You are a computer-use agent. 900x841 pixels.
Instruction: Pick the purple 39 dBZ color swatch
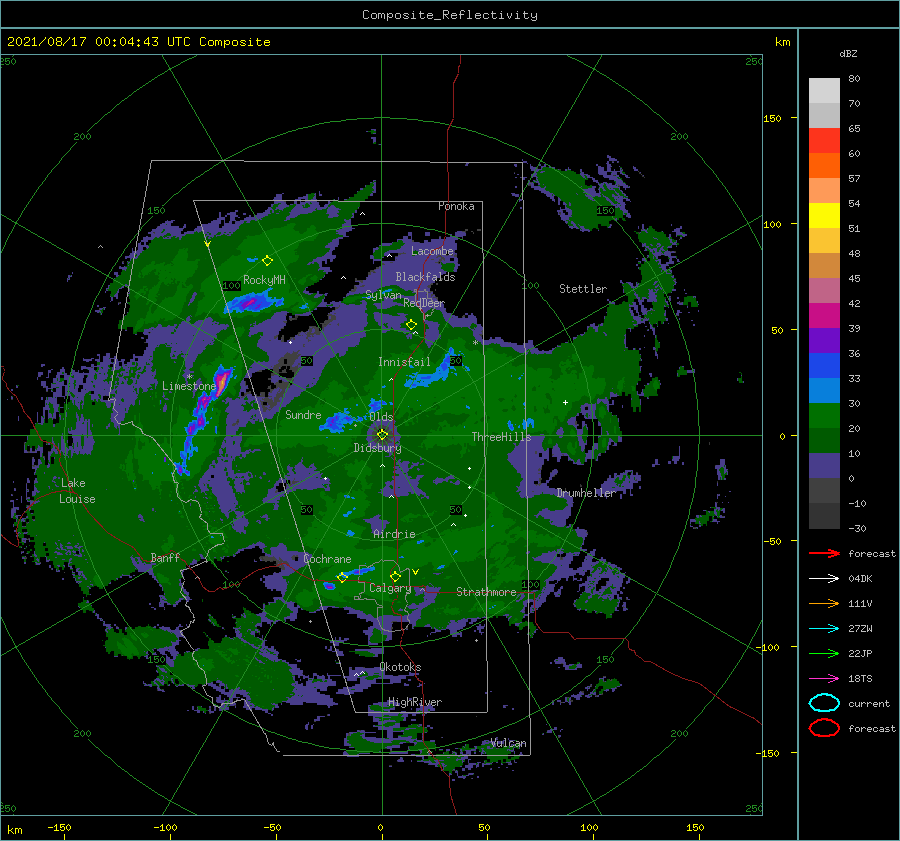coord(824,340)
